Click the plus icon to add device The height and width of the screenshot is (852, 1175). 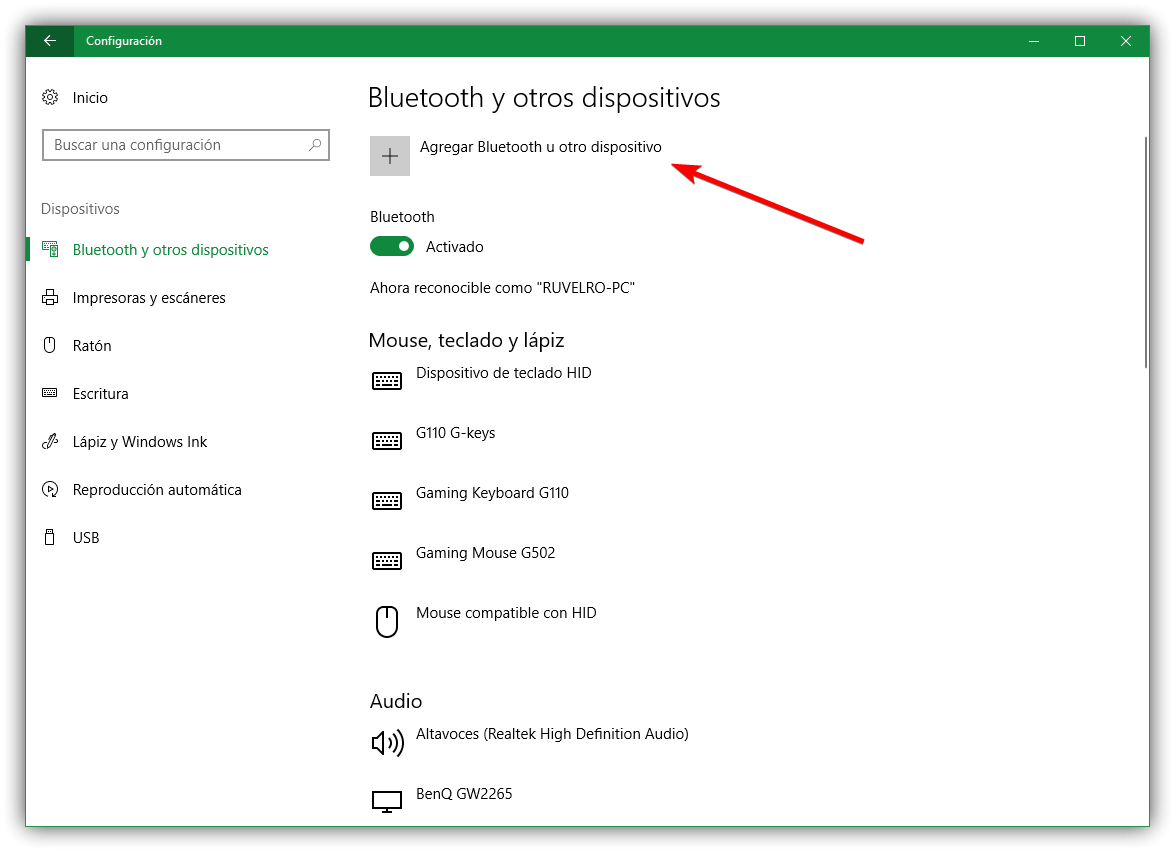390,156
